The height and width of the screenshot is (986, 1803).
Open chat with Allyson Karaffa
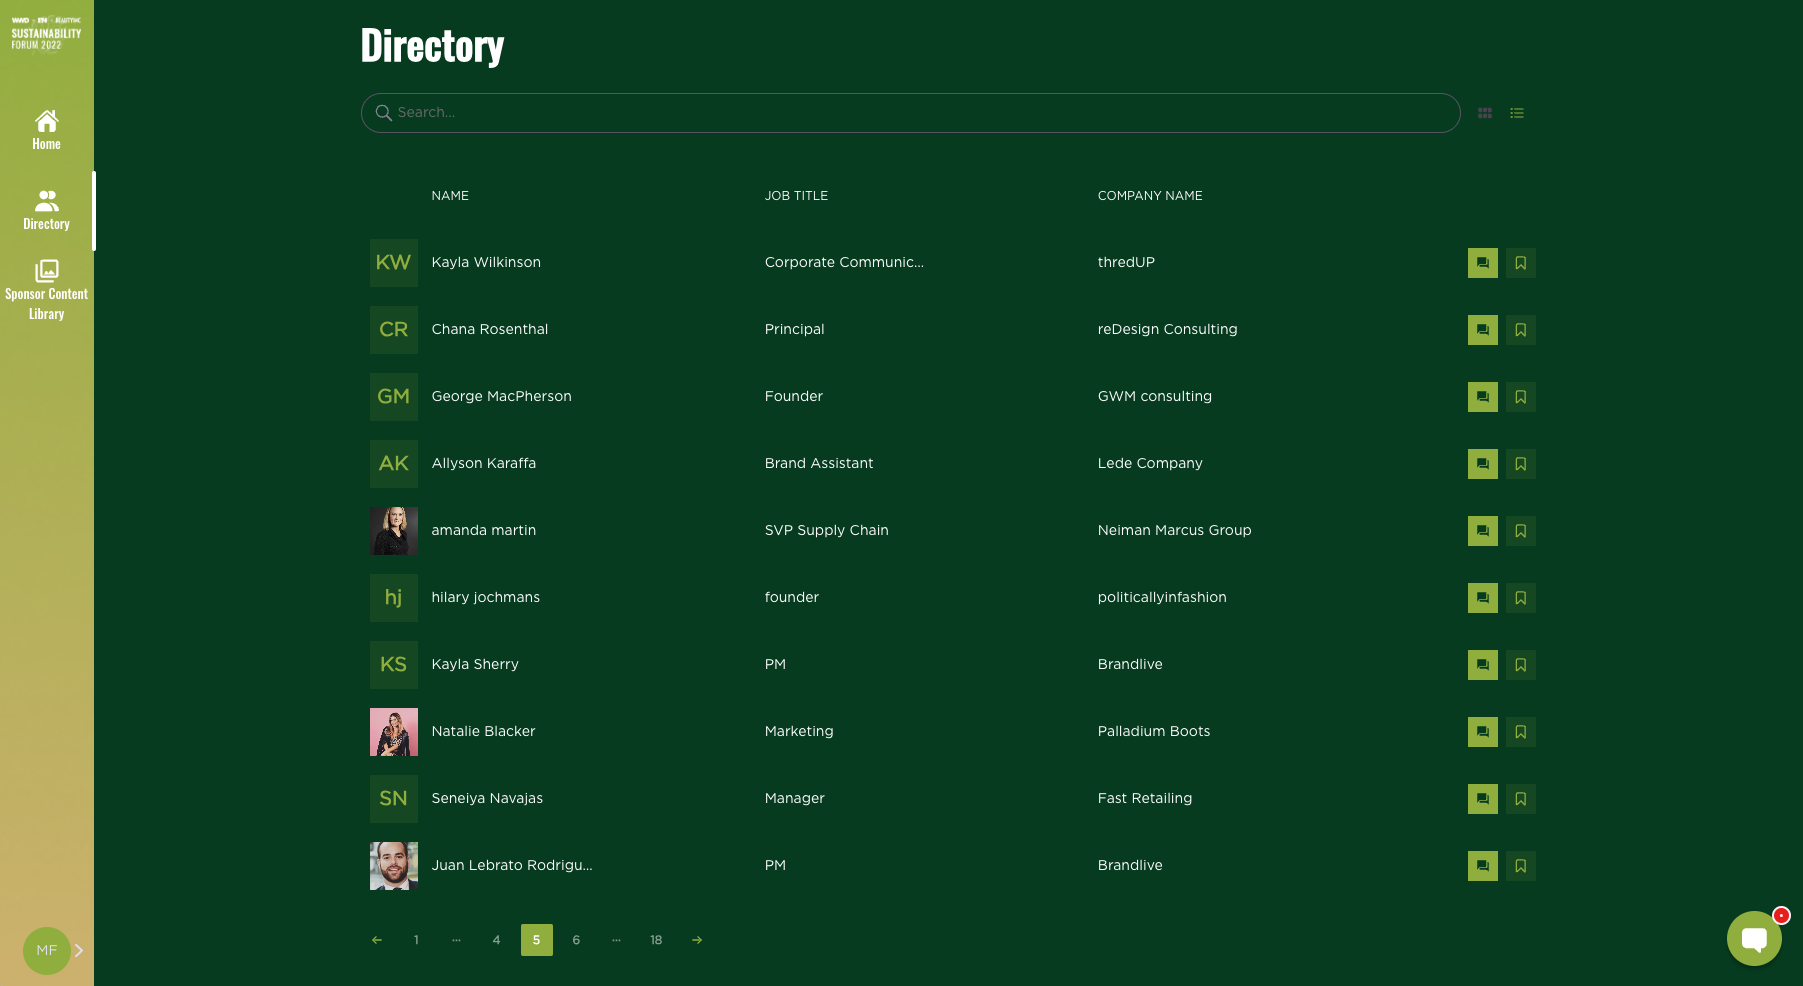(1482, 464)
